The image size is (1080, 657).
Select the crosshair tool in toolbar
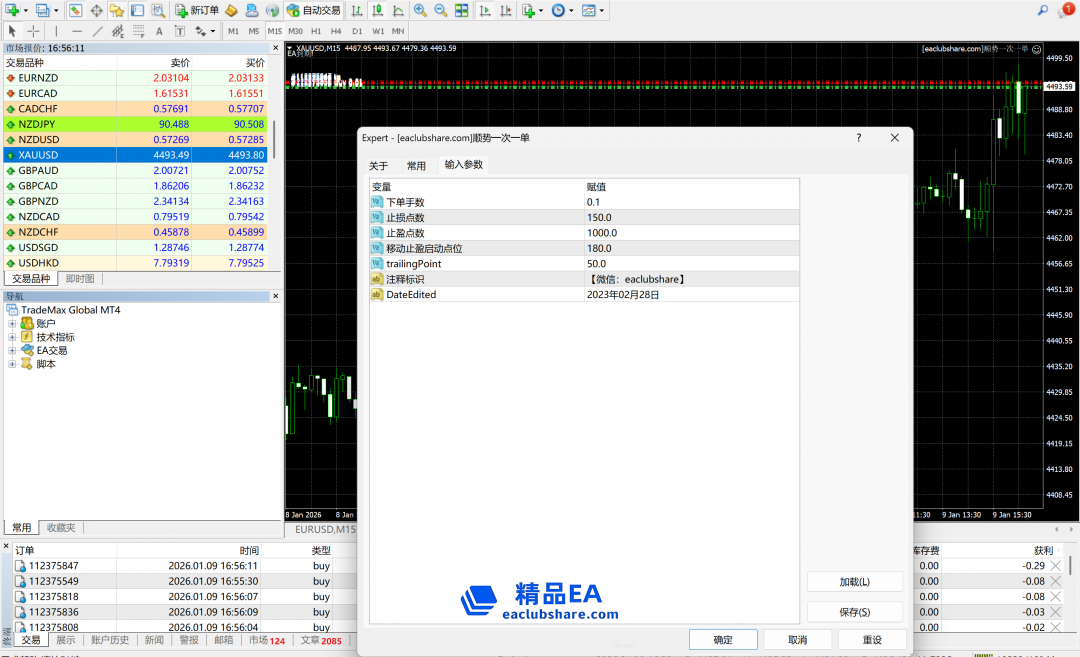tap(33, 31)
